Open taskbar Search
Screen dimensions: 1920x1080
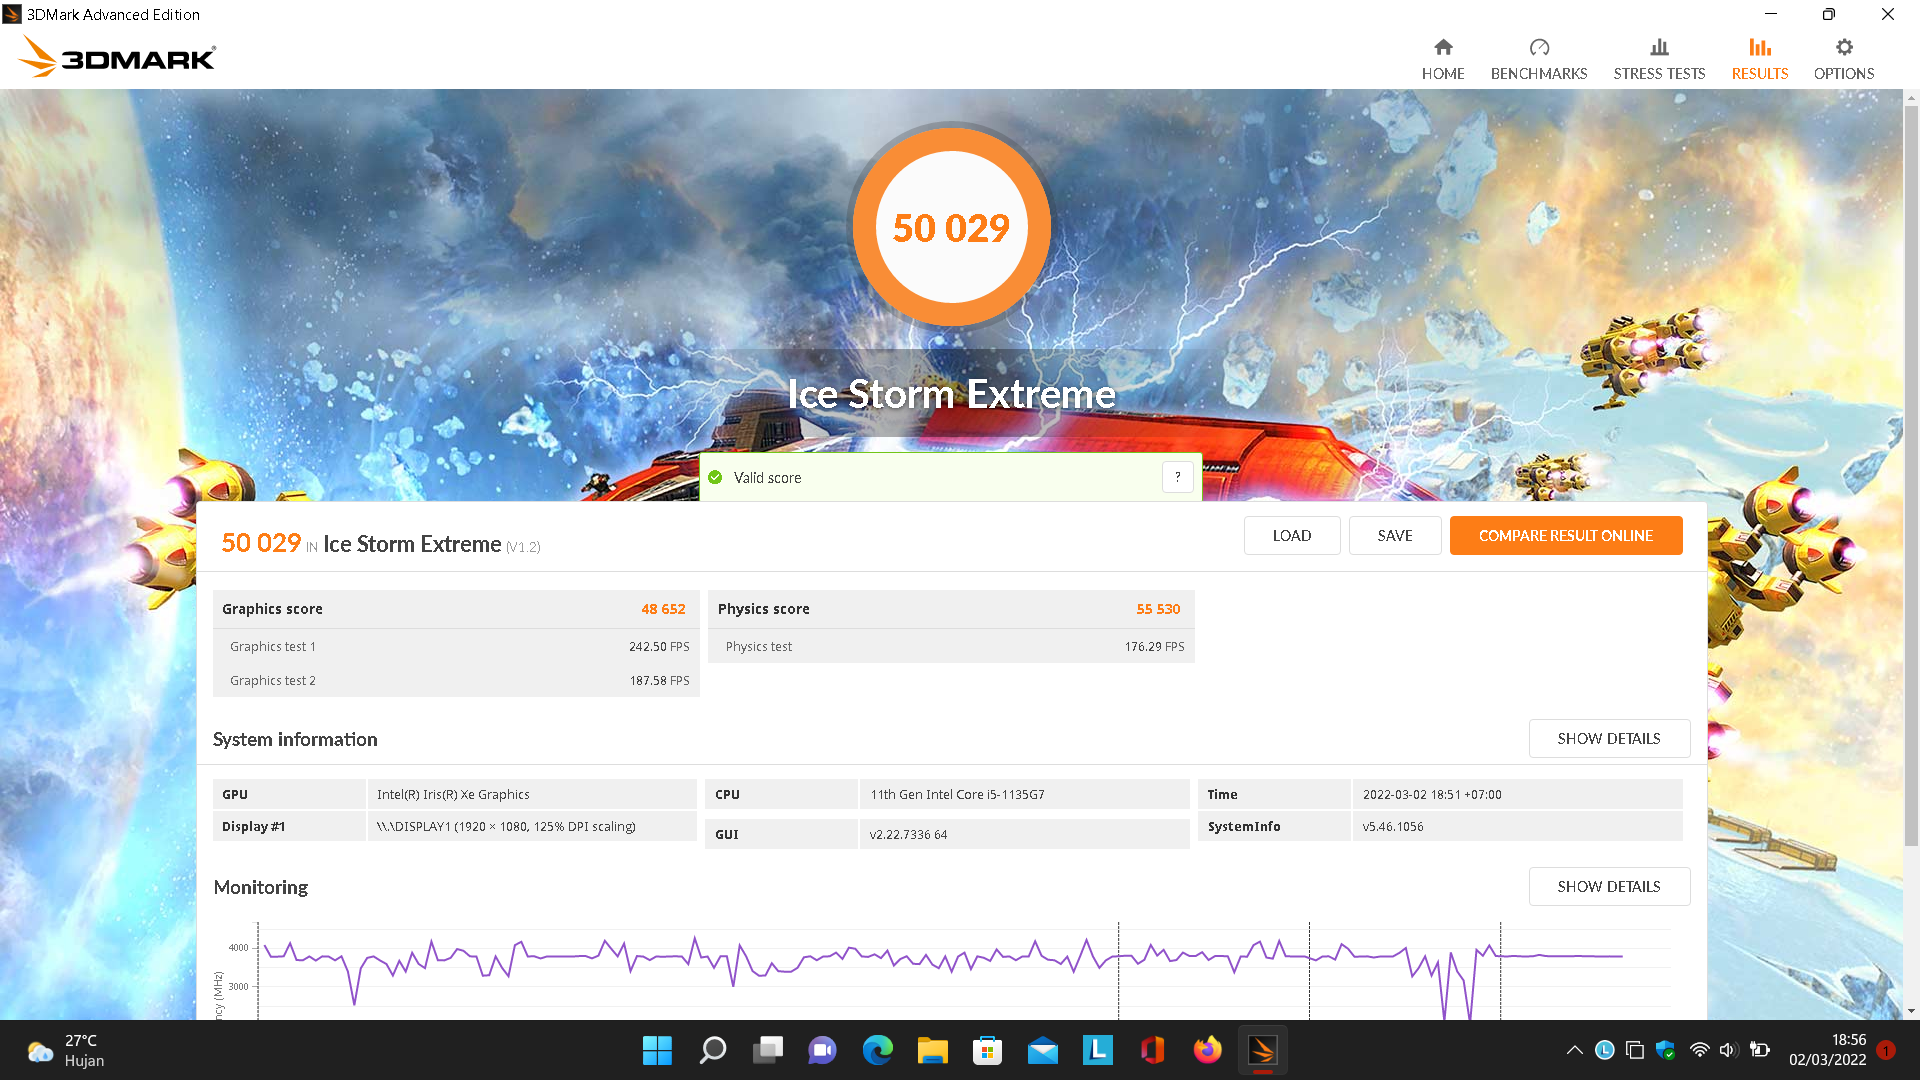[x=712, y=1050]
